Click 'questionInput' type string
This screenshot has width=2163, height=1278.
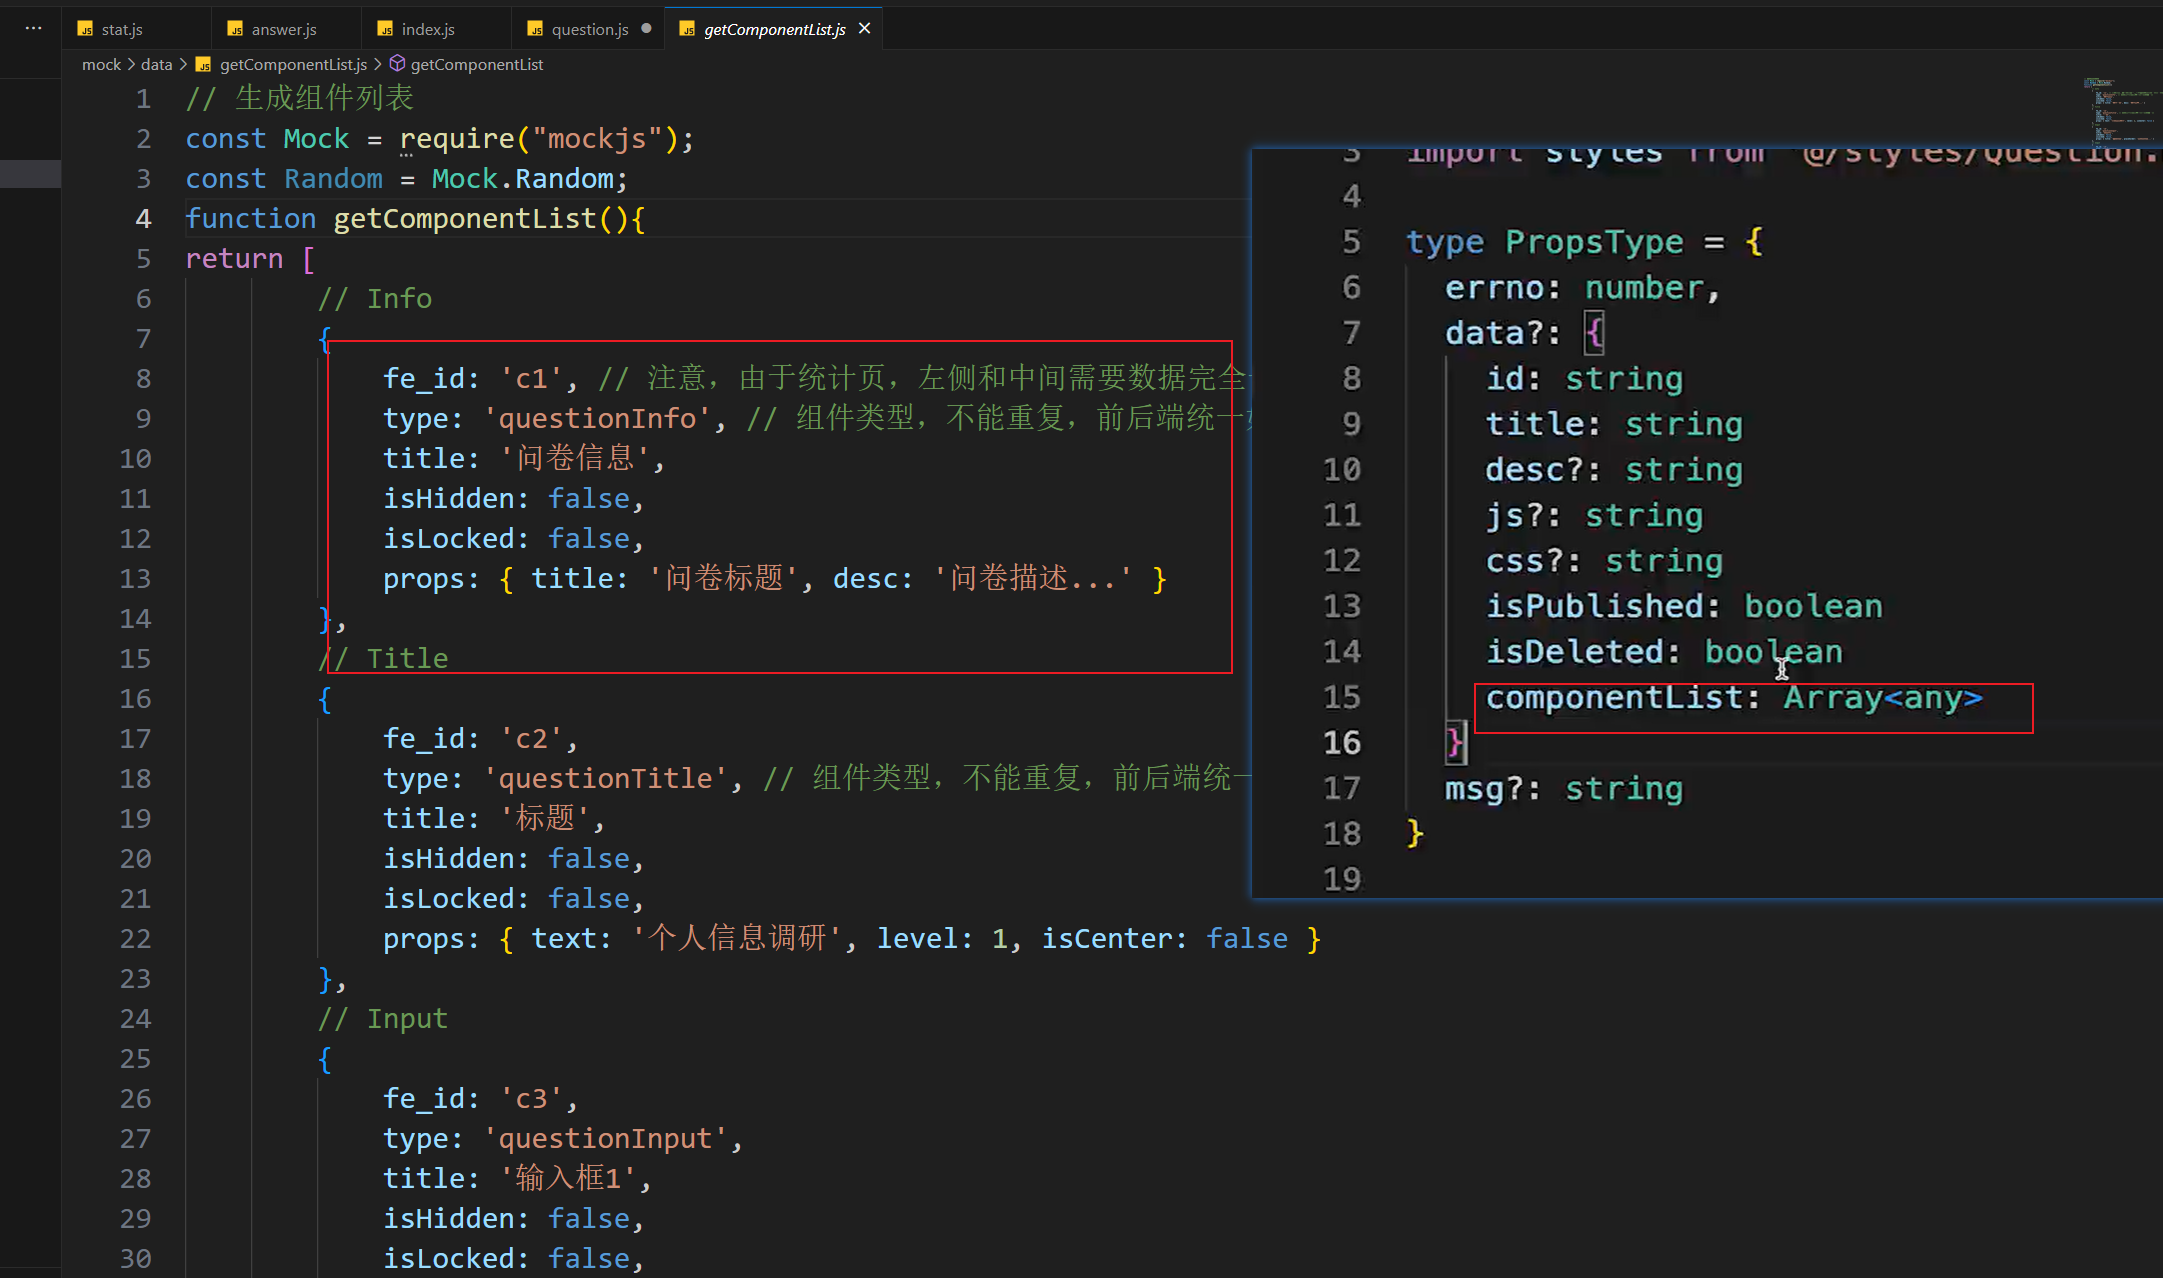click(606, 1138)
